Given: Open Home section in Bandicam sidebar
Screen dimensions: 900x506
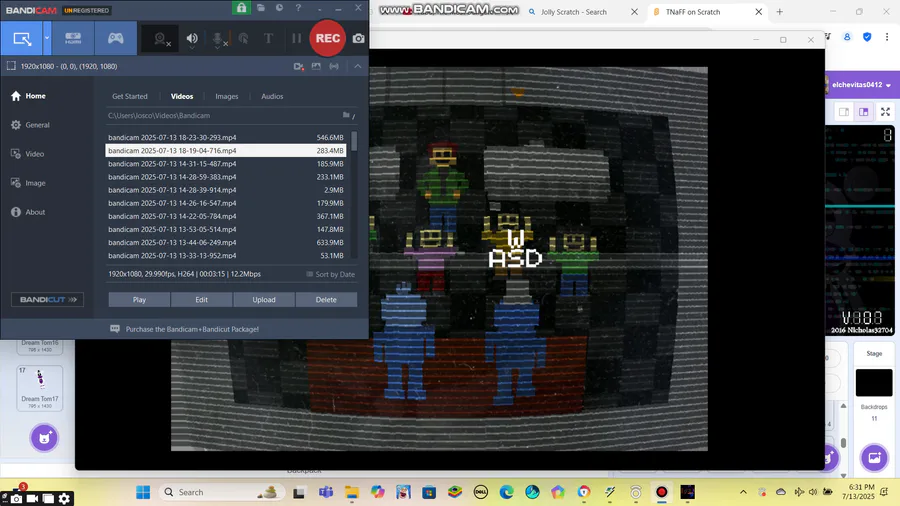Looking at the screenshot, I should tap(29, 96).
